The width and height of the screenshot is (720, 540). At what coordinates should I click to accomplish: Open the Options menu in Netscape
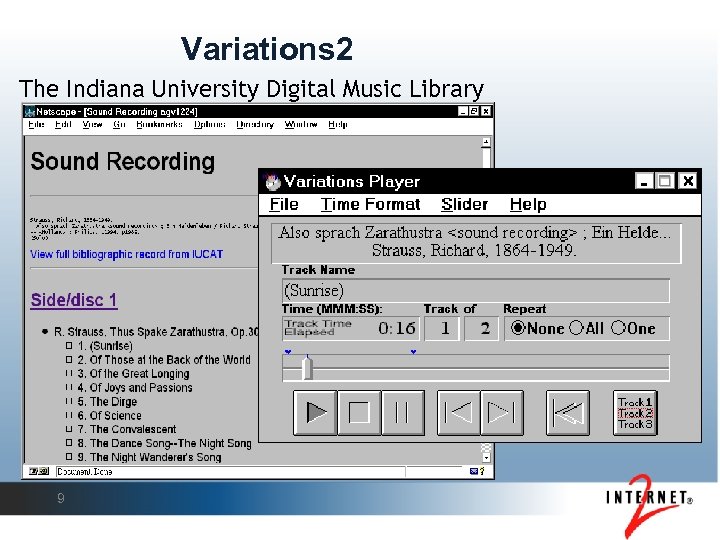click(209, 124)
